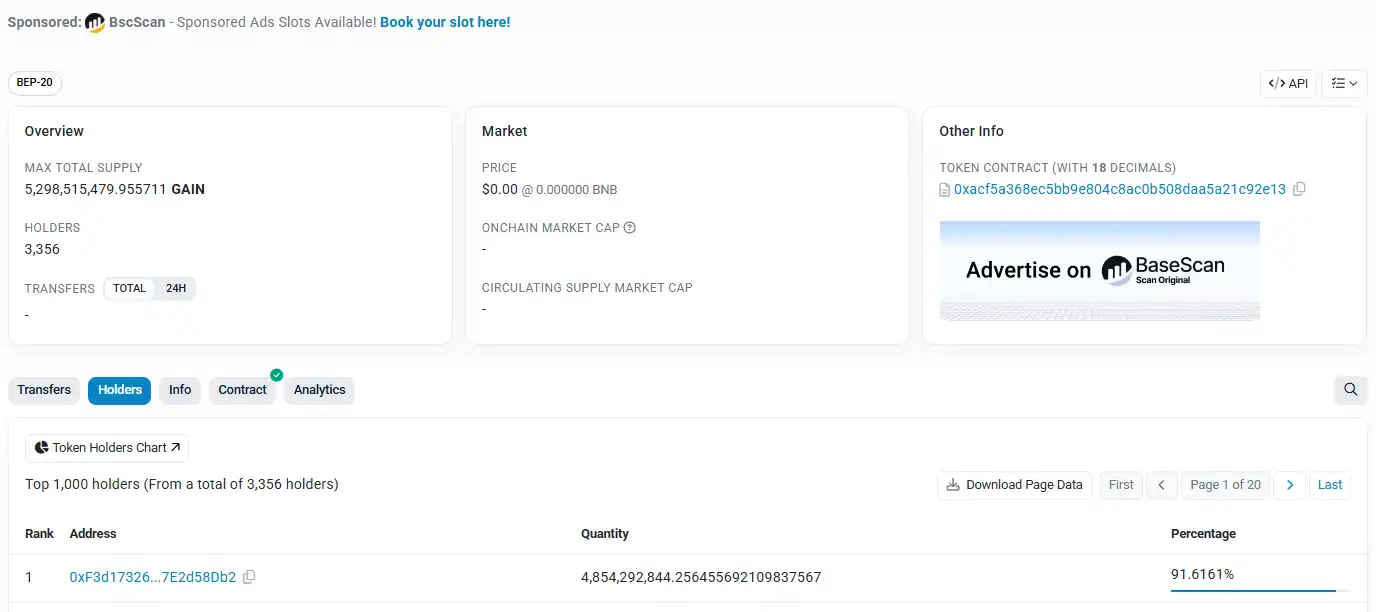Open the options dropdown next to API
This screenshot has height=612, width=1376.
pyautogui.click(x=1344, y=83)
